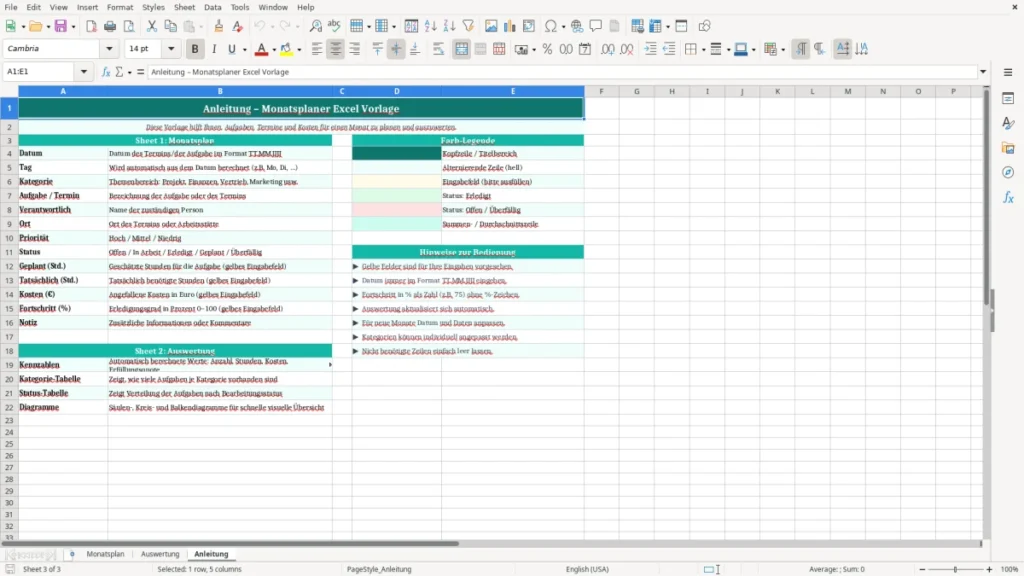Click Format as Date icon
This screenshot has width=1024, height=576.
point(585,49)
